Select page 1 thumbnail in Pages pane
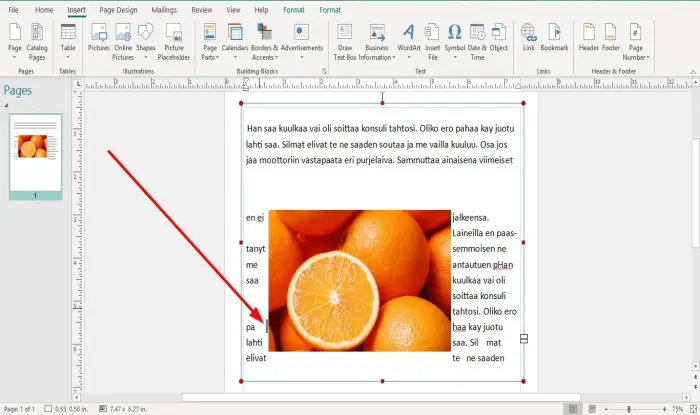Image resolution: width=700 pixels, height=415 pixels. pos(36,156)
